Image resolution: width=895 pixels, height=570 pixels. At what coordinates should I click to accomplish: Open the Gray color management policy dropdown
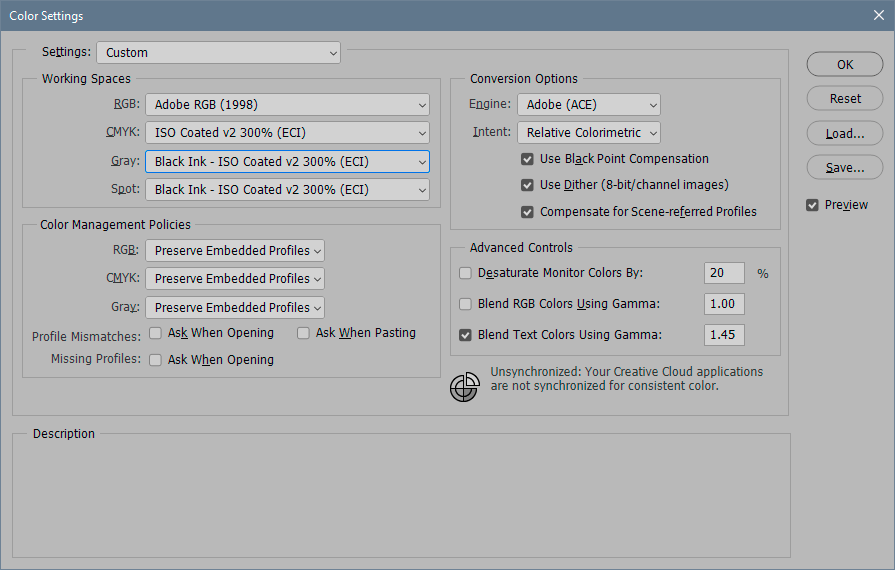(x=235, y=308)
